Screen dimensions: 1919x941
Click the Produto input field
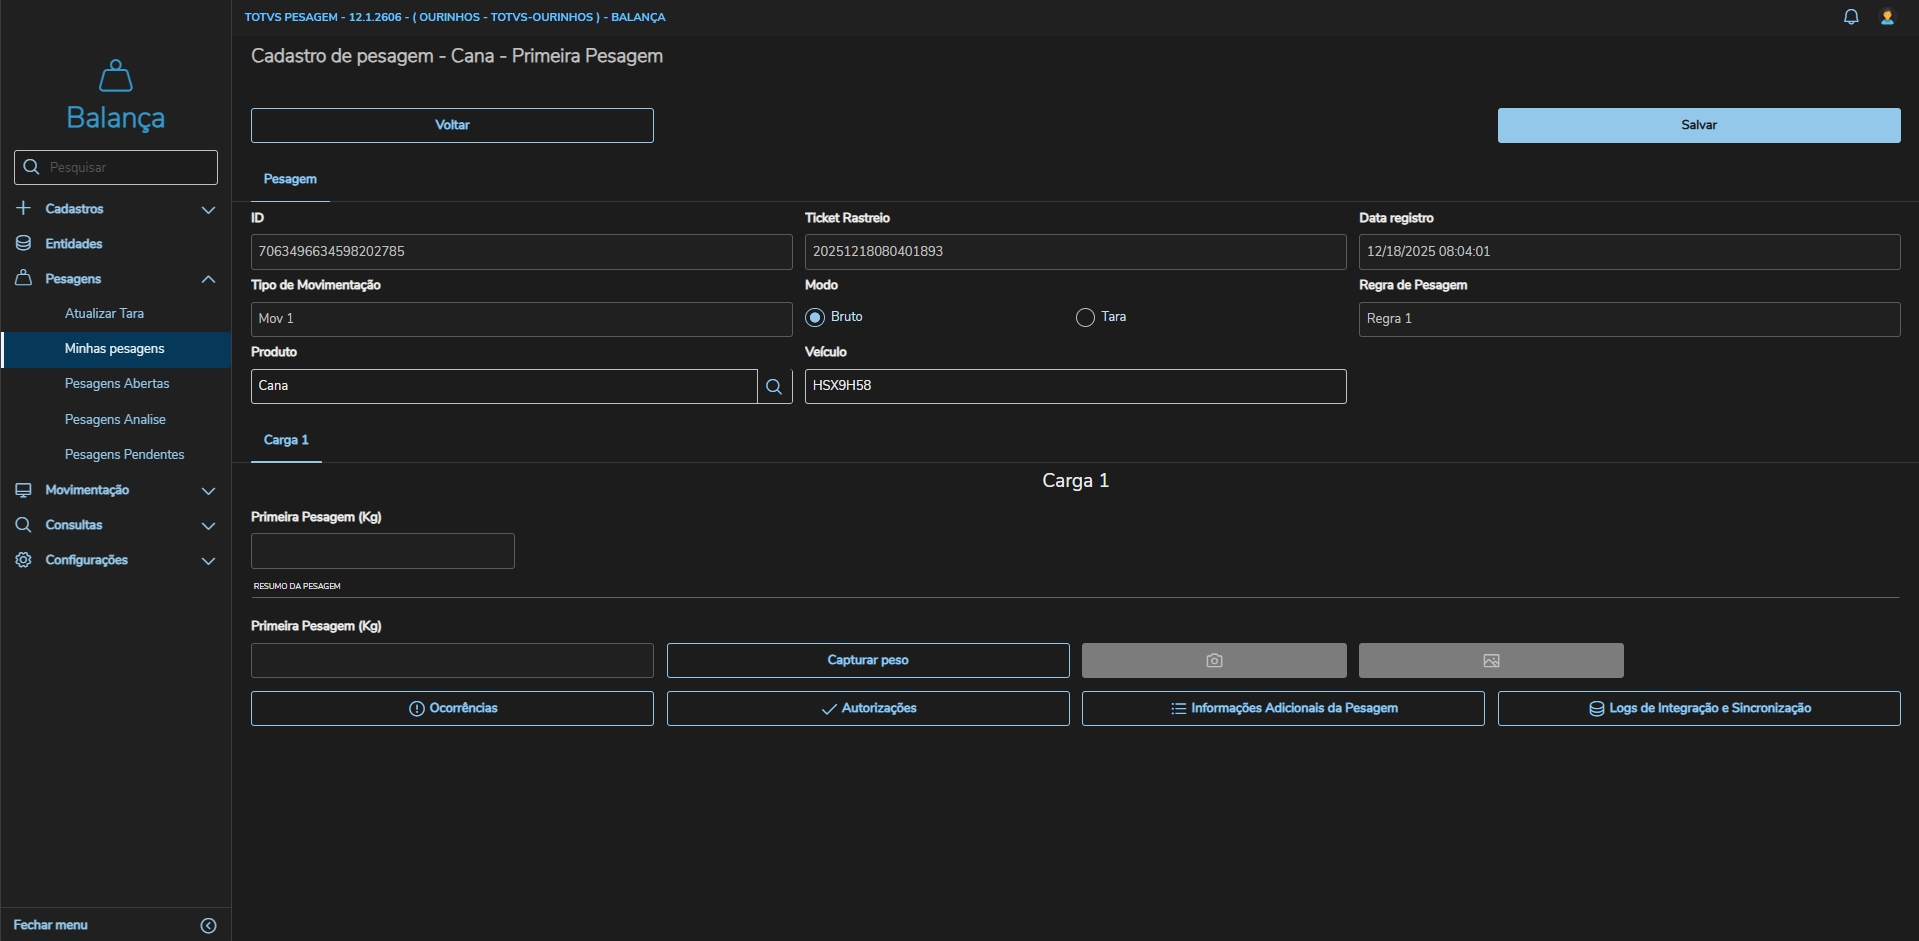coord(504,386)
